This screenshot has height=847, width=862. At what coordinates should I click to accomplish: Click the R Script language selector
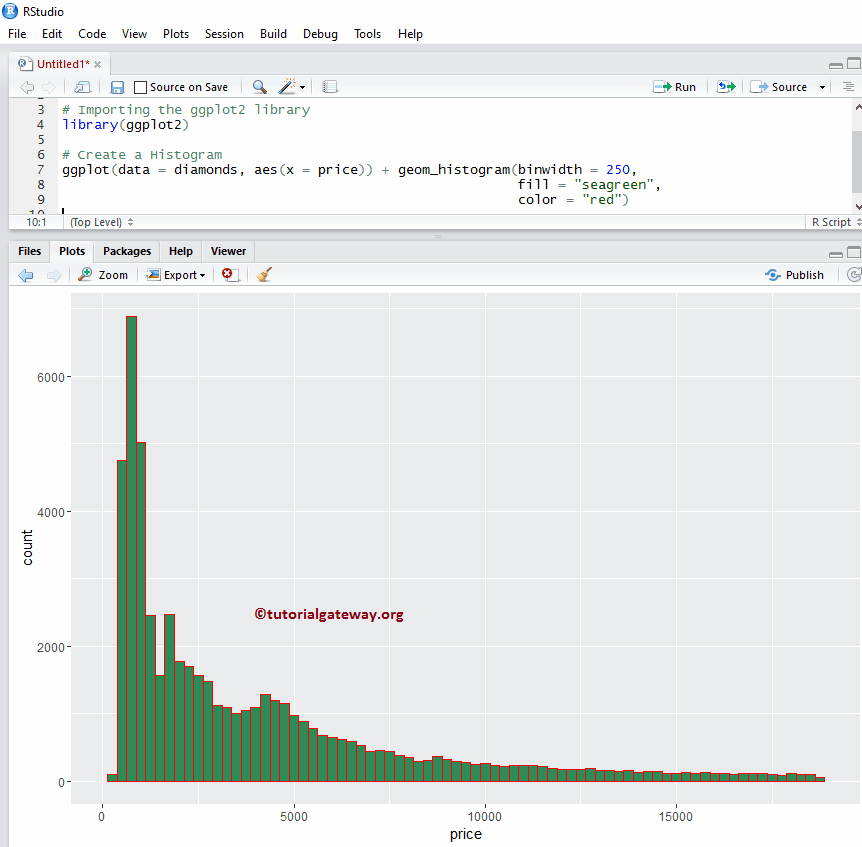(834, 221)
